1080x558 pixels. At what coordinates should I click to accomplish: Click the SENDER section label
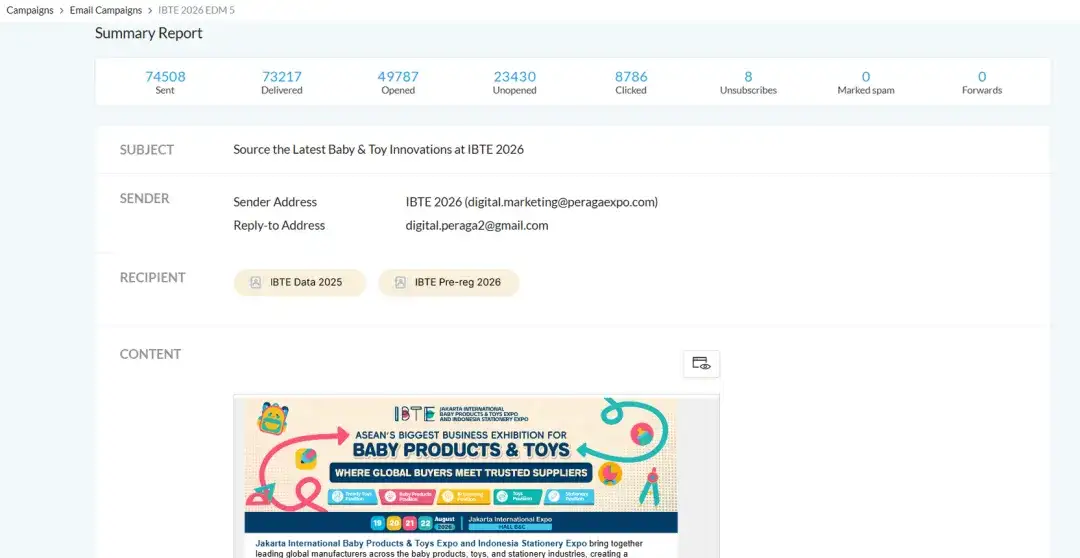(145, 198)
